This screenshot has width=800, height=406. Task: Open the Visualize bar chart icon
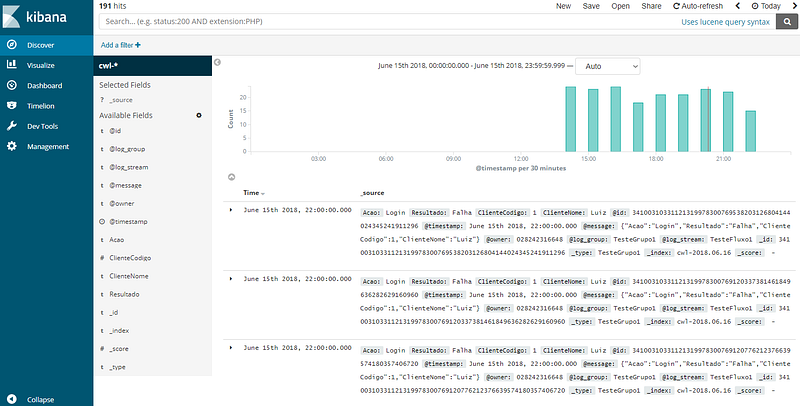12,65
